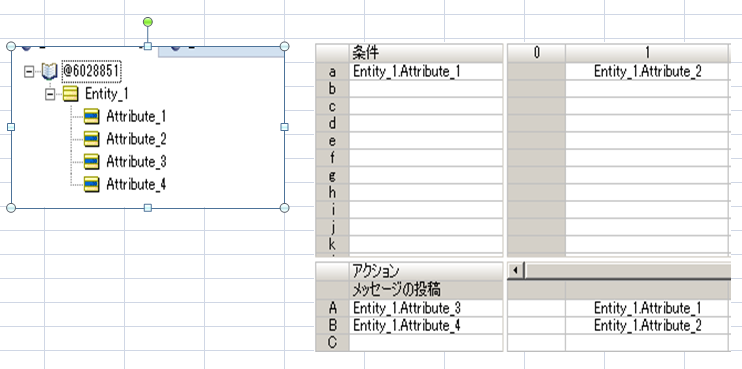The image size is (742, 369).
Task: Select the Attribute_4 tree label
Action: pyautogui.click(x=136, y=184)
